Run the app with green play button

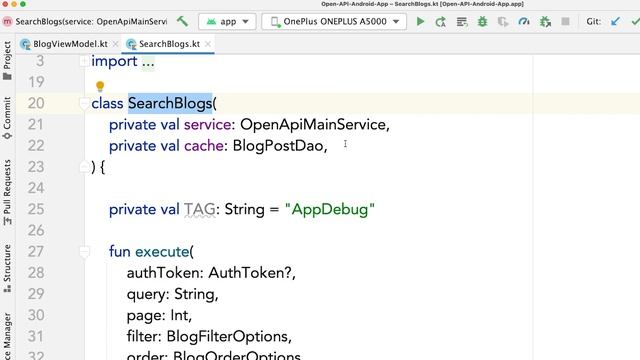click(420, 22)
